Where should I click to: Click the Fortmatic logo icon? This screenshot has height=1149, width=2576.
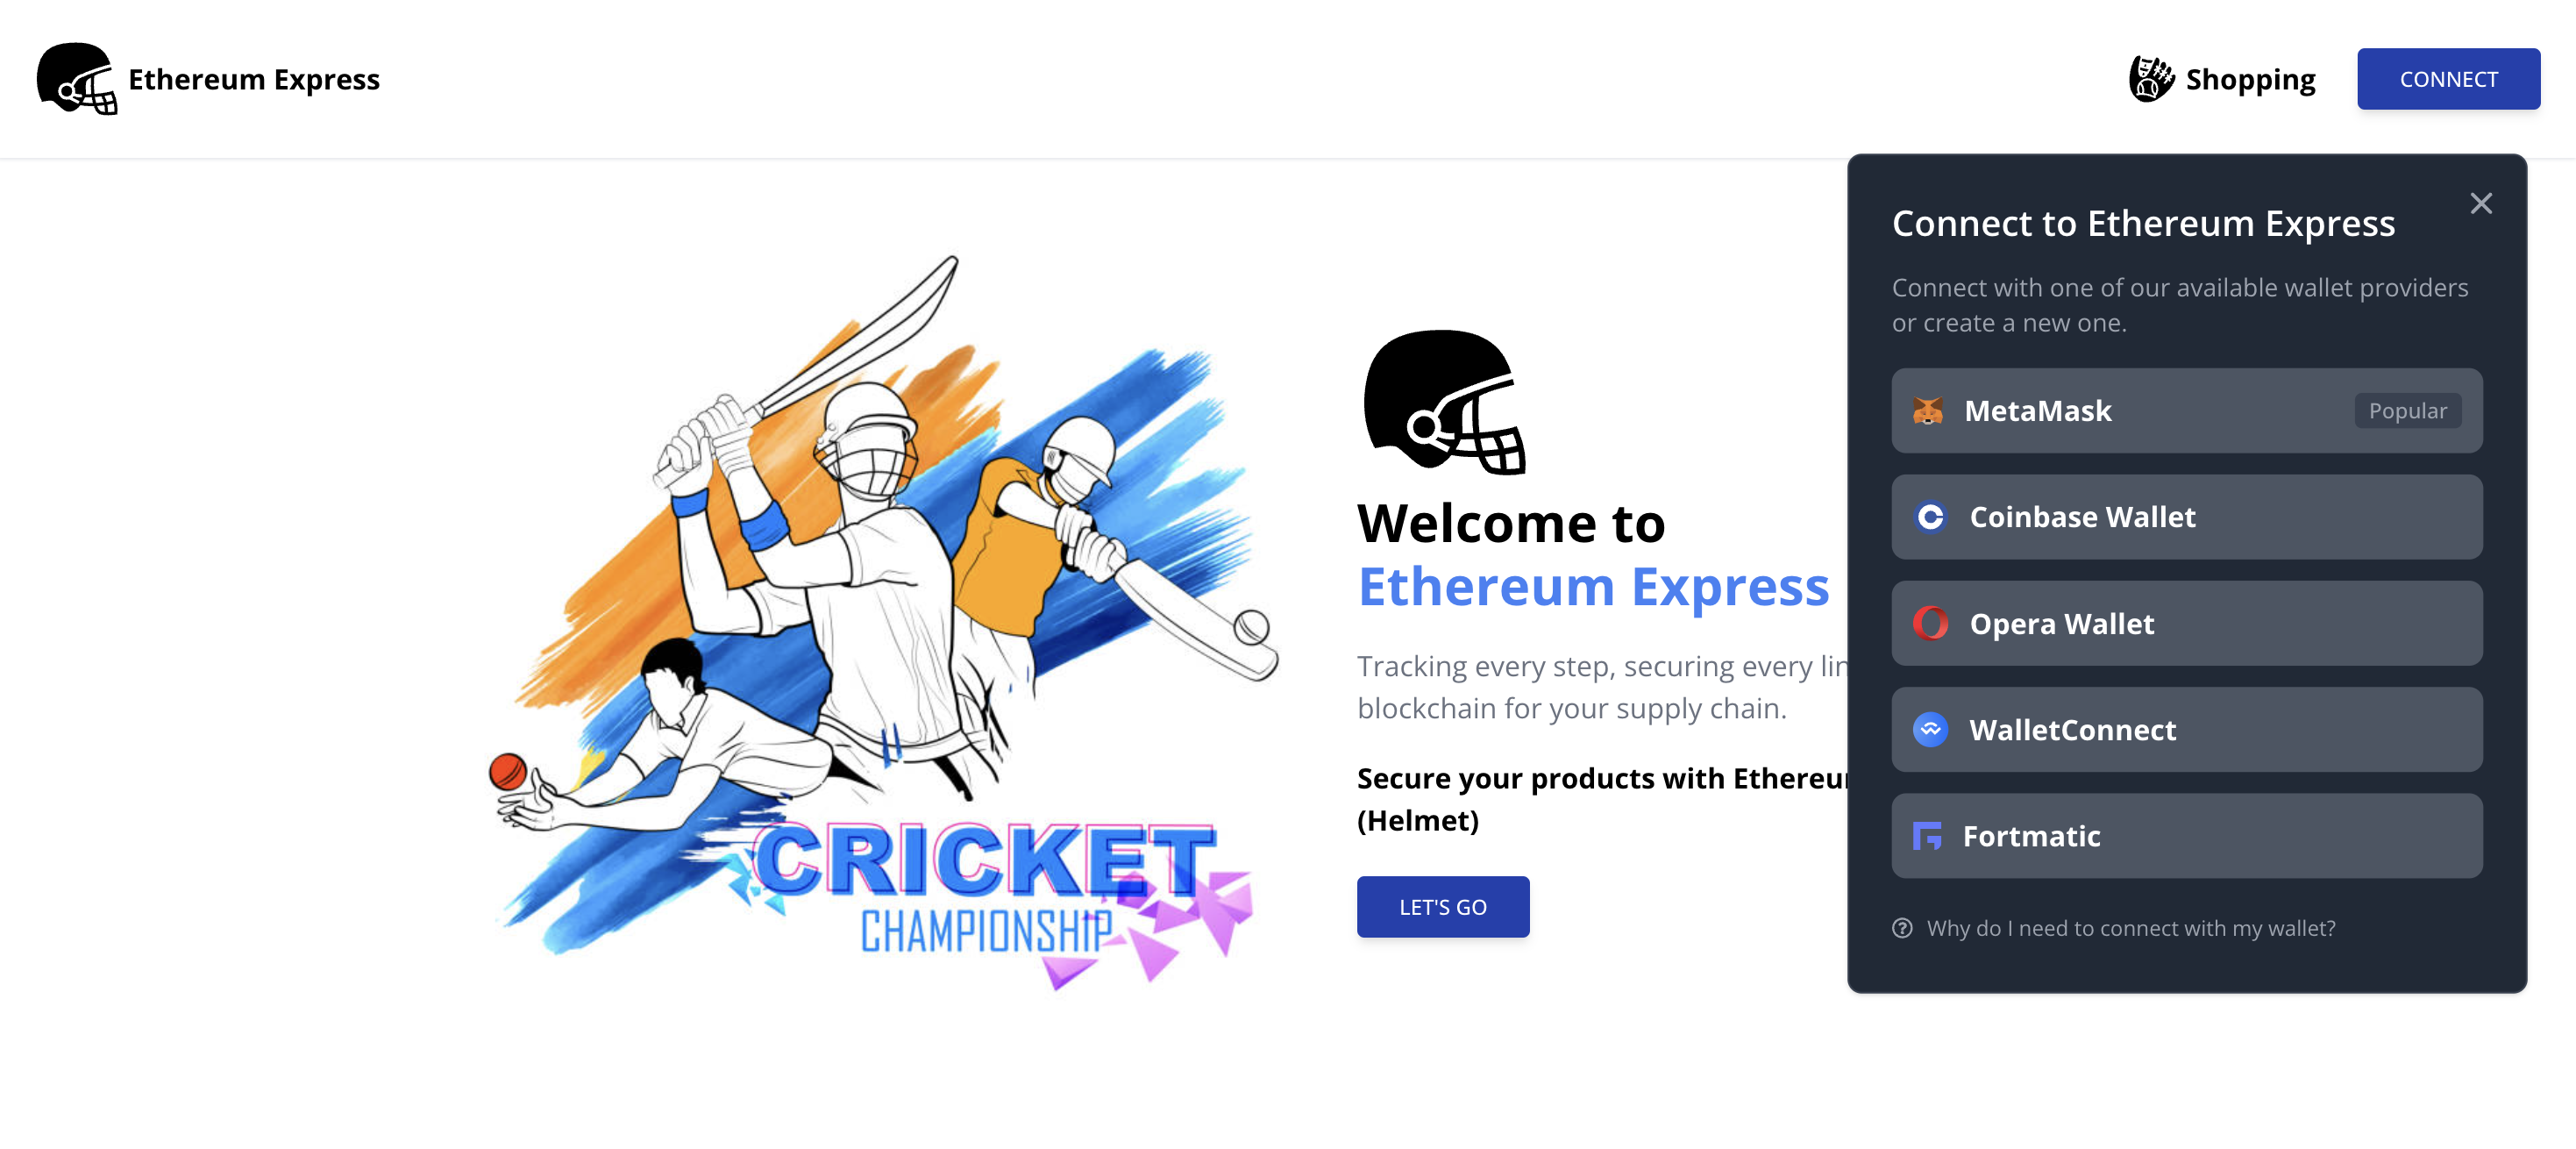coord(1927,836)
